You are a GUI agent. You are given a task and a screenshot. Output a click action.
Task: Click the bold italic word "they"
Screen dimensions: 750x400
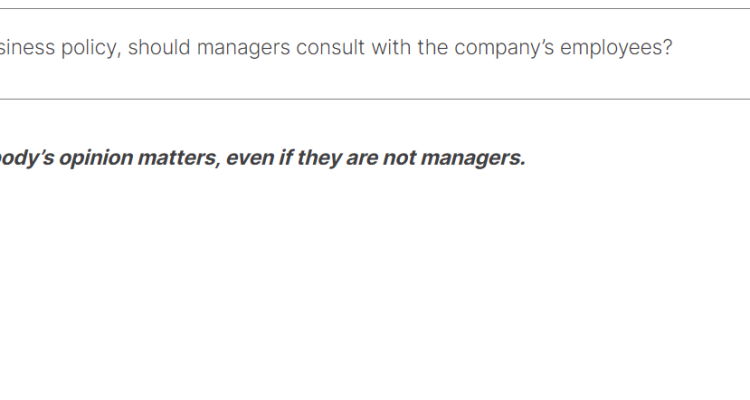coord(319,158)
